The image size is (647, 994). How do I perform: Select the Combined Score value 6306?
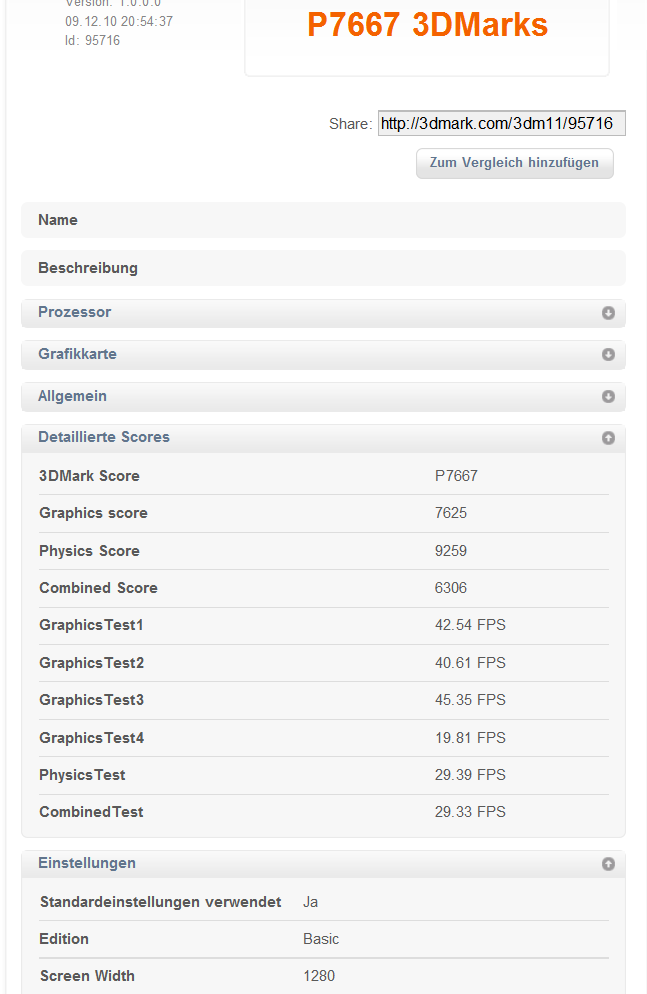pyautogui.click(x=451, y=588)
